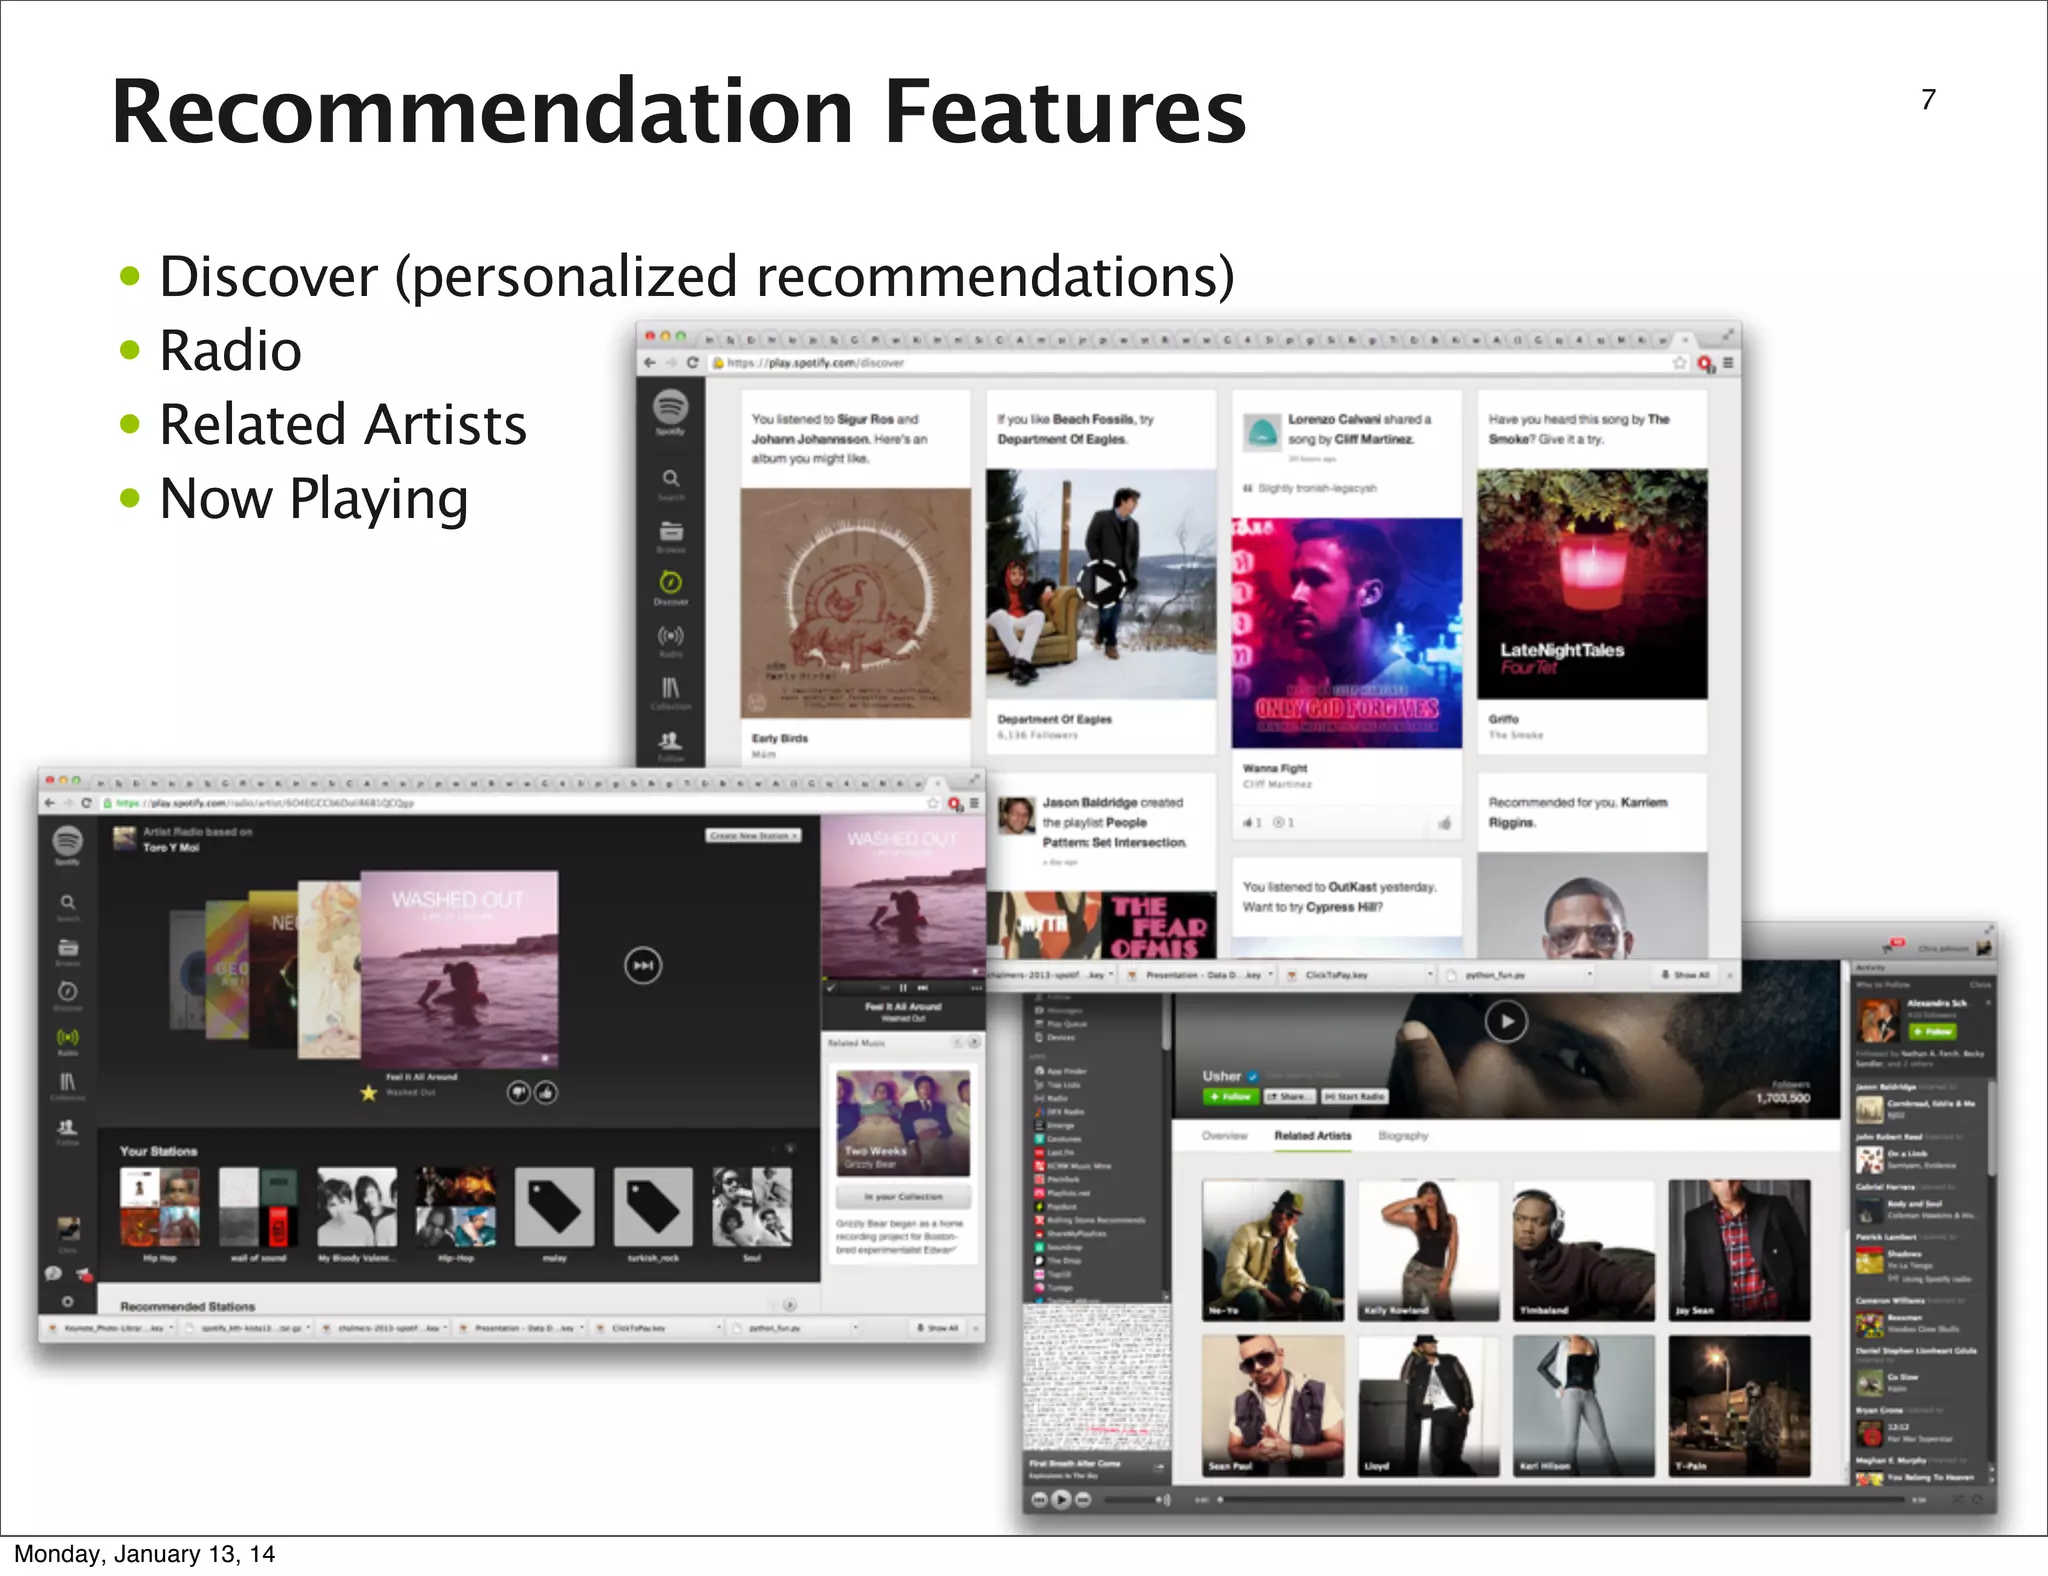Open Hip Hop station thumbnail
Viewport: 2048px width, 1576px height.
point(160,1207)
